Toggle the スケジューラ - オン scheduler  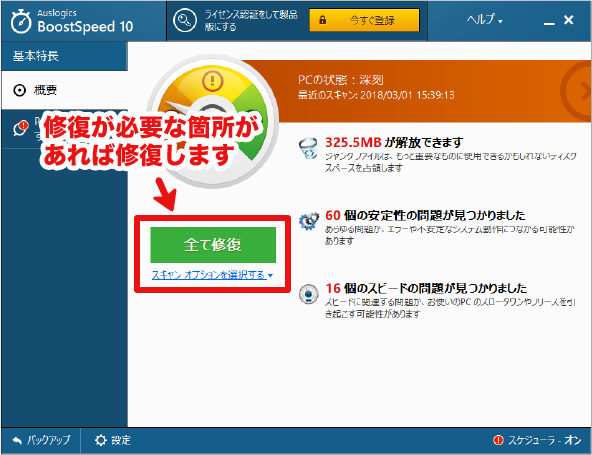(537, 440)
